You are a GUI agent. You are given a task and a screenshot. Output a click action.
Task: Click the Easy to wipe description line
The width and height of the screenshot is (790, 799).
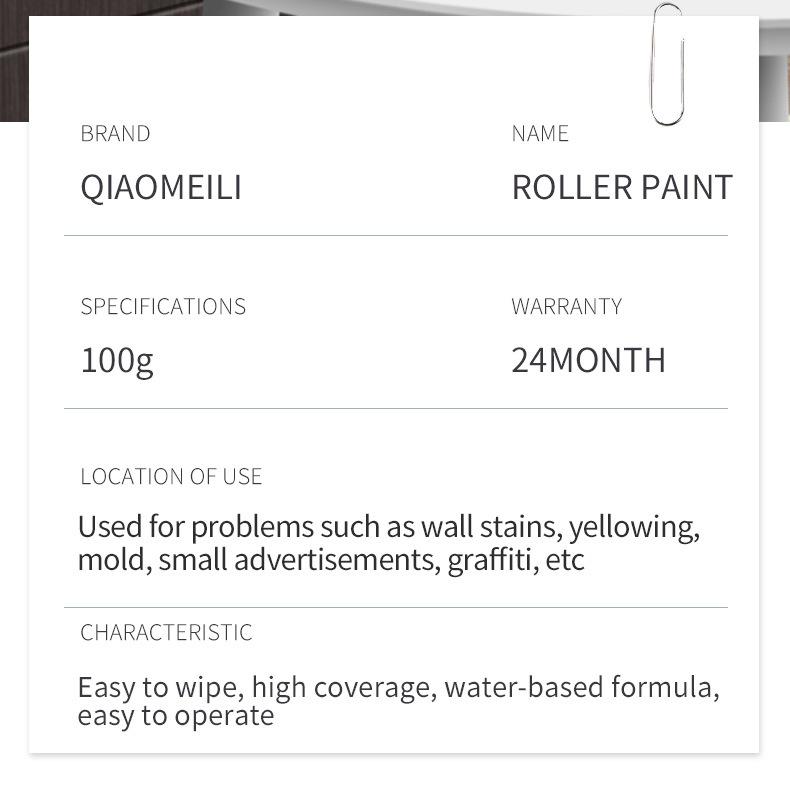tap(399, 688)
